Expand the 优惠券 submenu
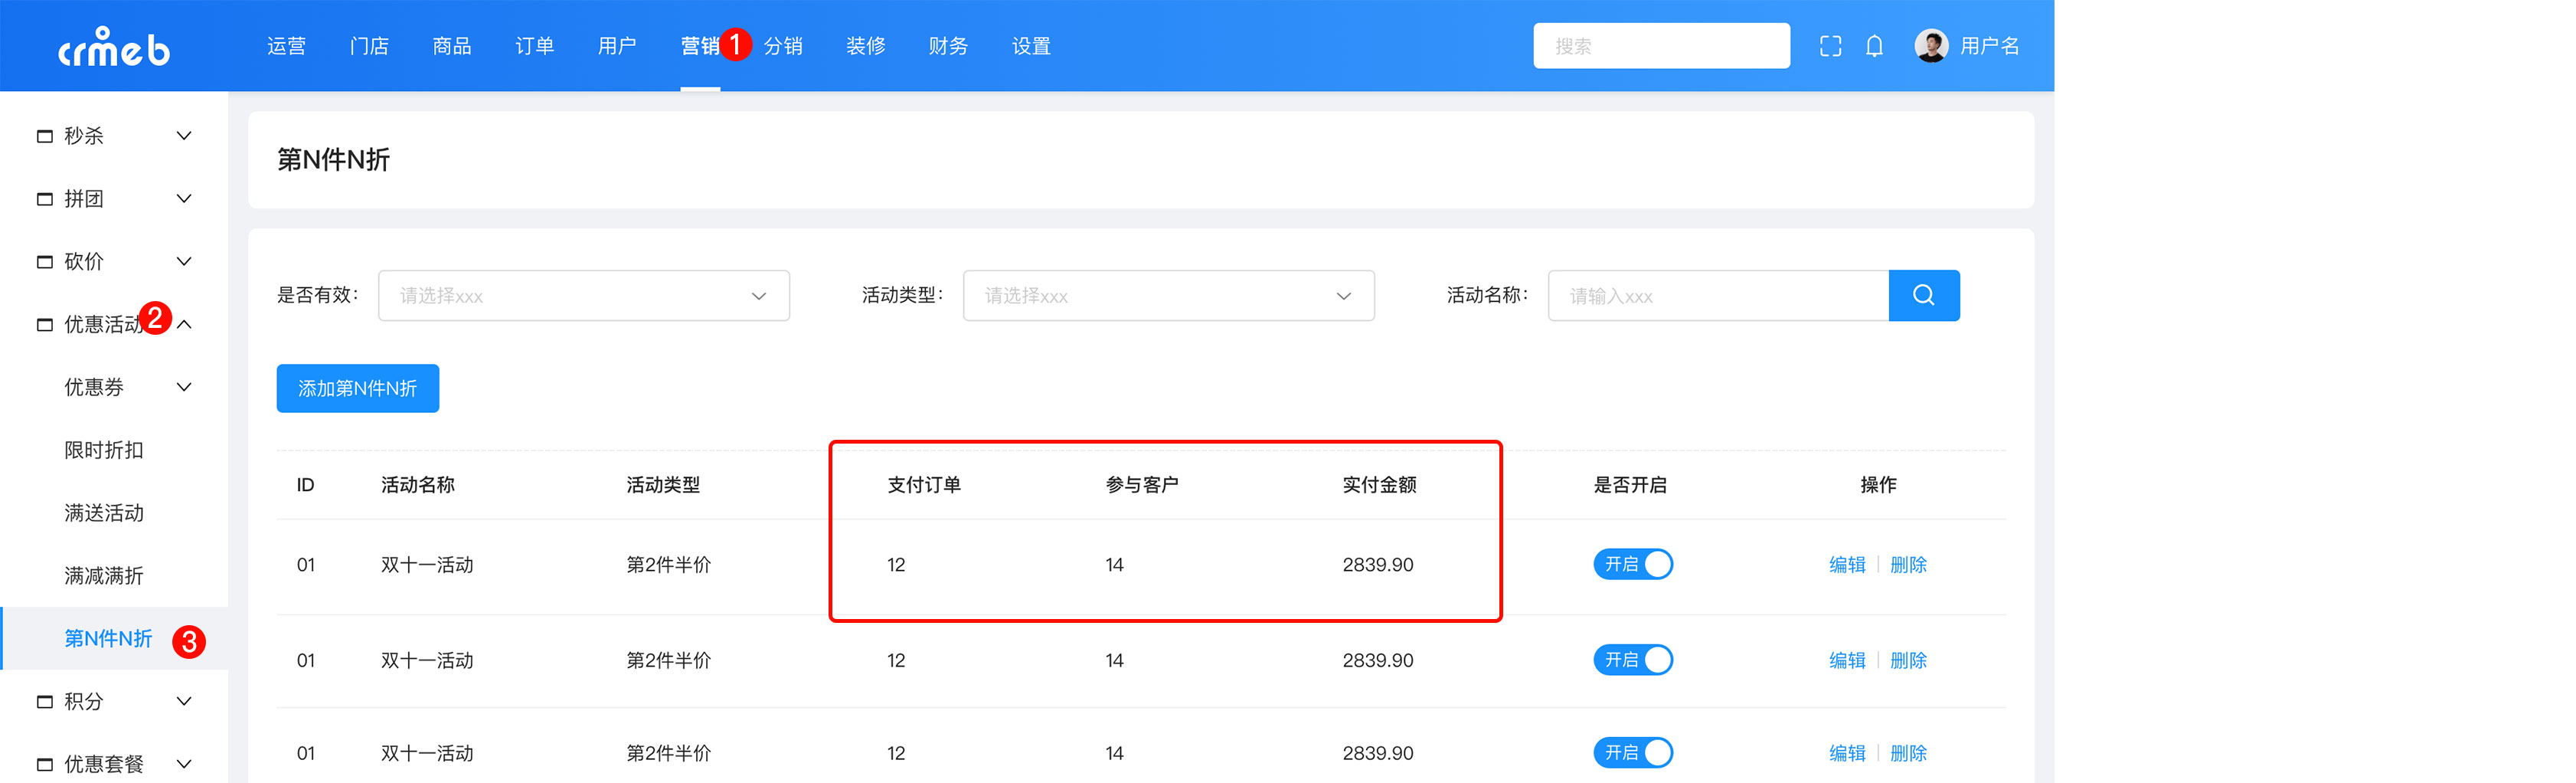 [x=184, y=388]
